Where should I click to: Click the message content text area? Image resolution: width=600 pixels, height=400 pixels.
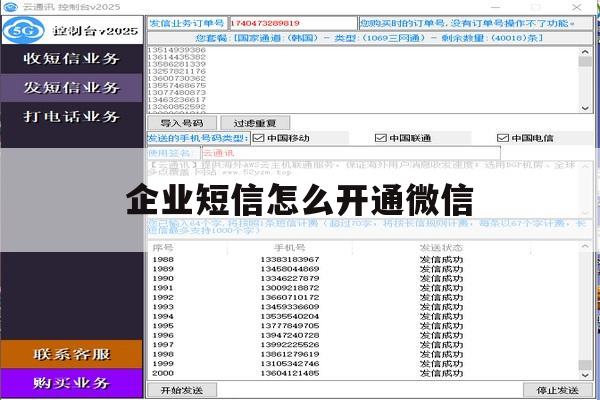tap(370, 189)
